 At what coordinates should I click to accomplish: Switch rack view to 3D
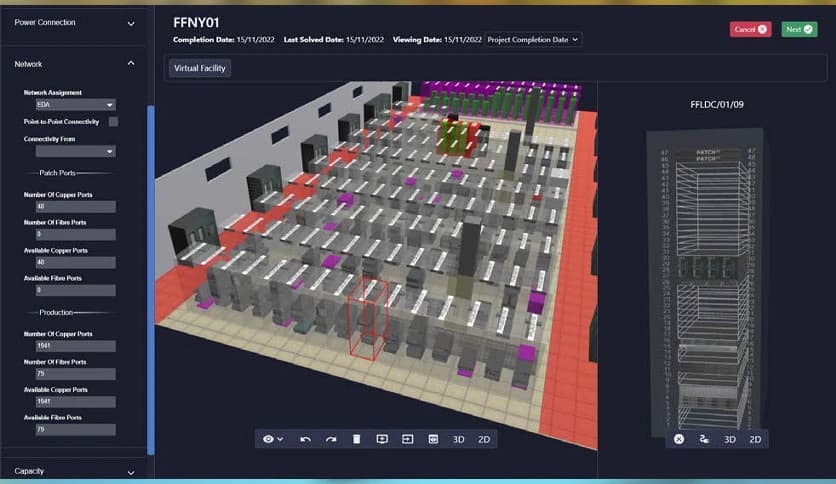[730, 439]
